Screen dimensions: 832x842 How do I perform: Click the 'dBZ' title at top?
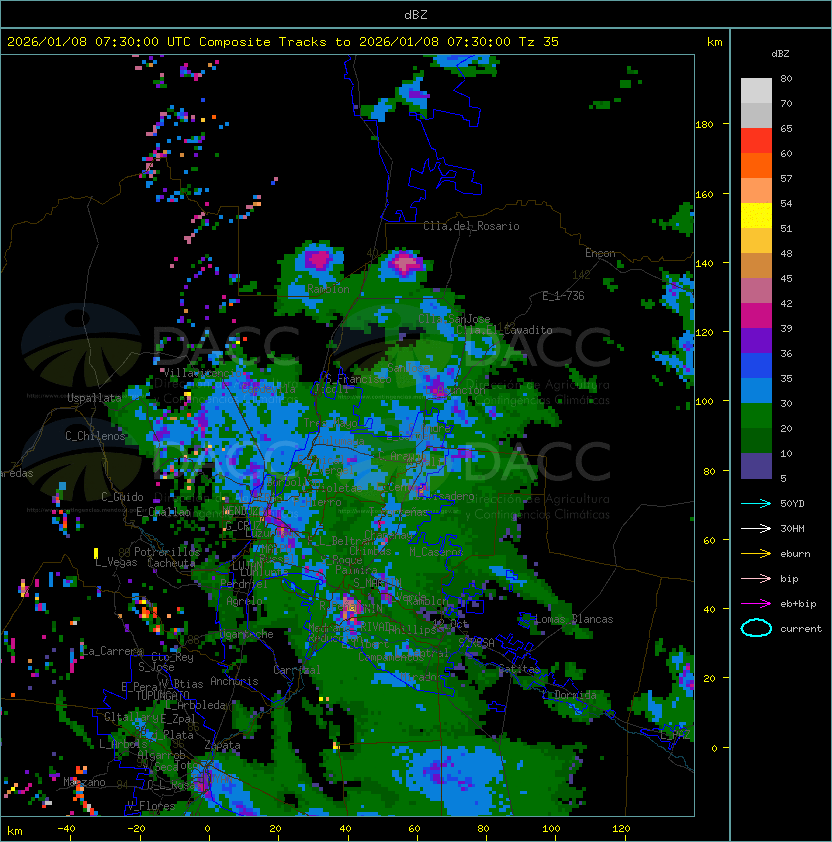pyautogui.click(x=416, y=14)
